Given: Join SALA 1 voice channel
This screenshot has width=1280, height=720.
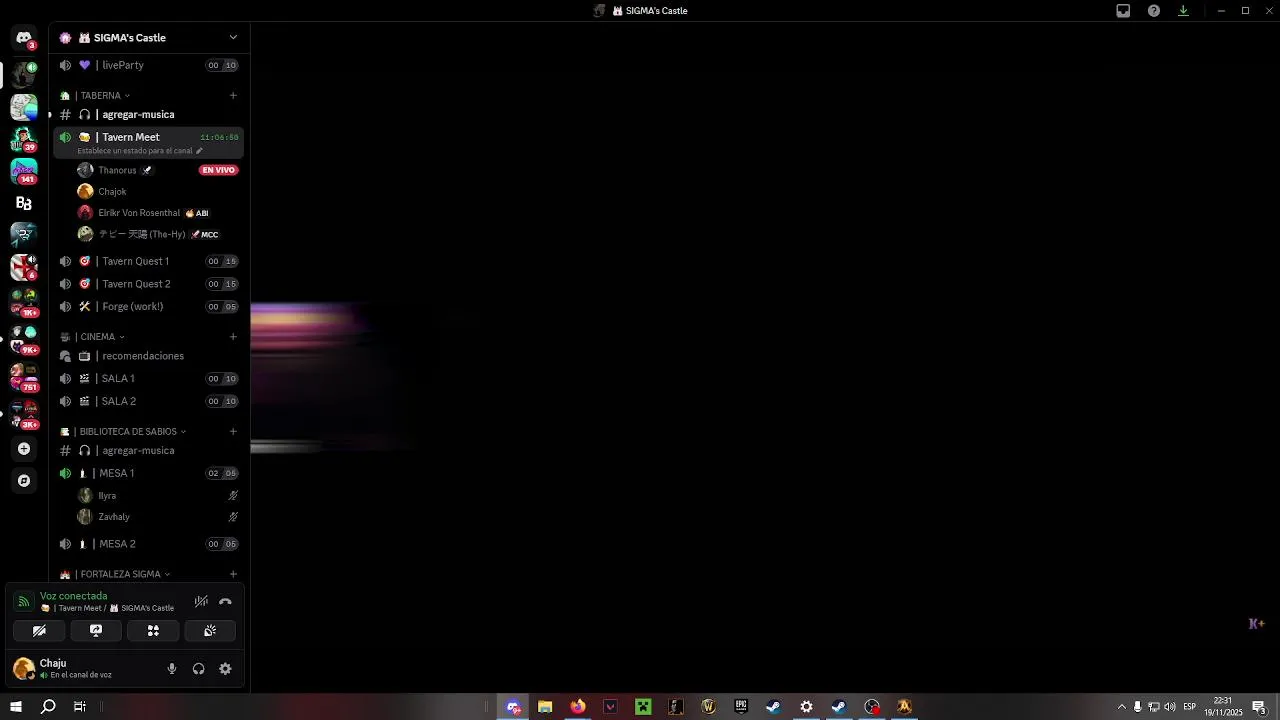Looking at the screenshot, I should tap(148, 379).
